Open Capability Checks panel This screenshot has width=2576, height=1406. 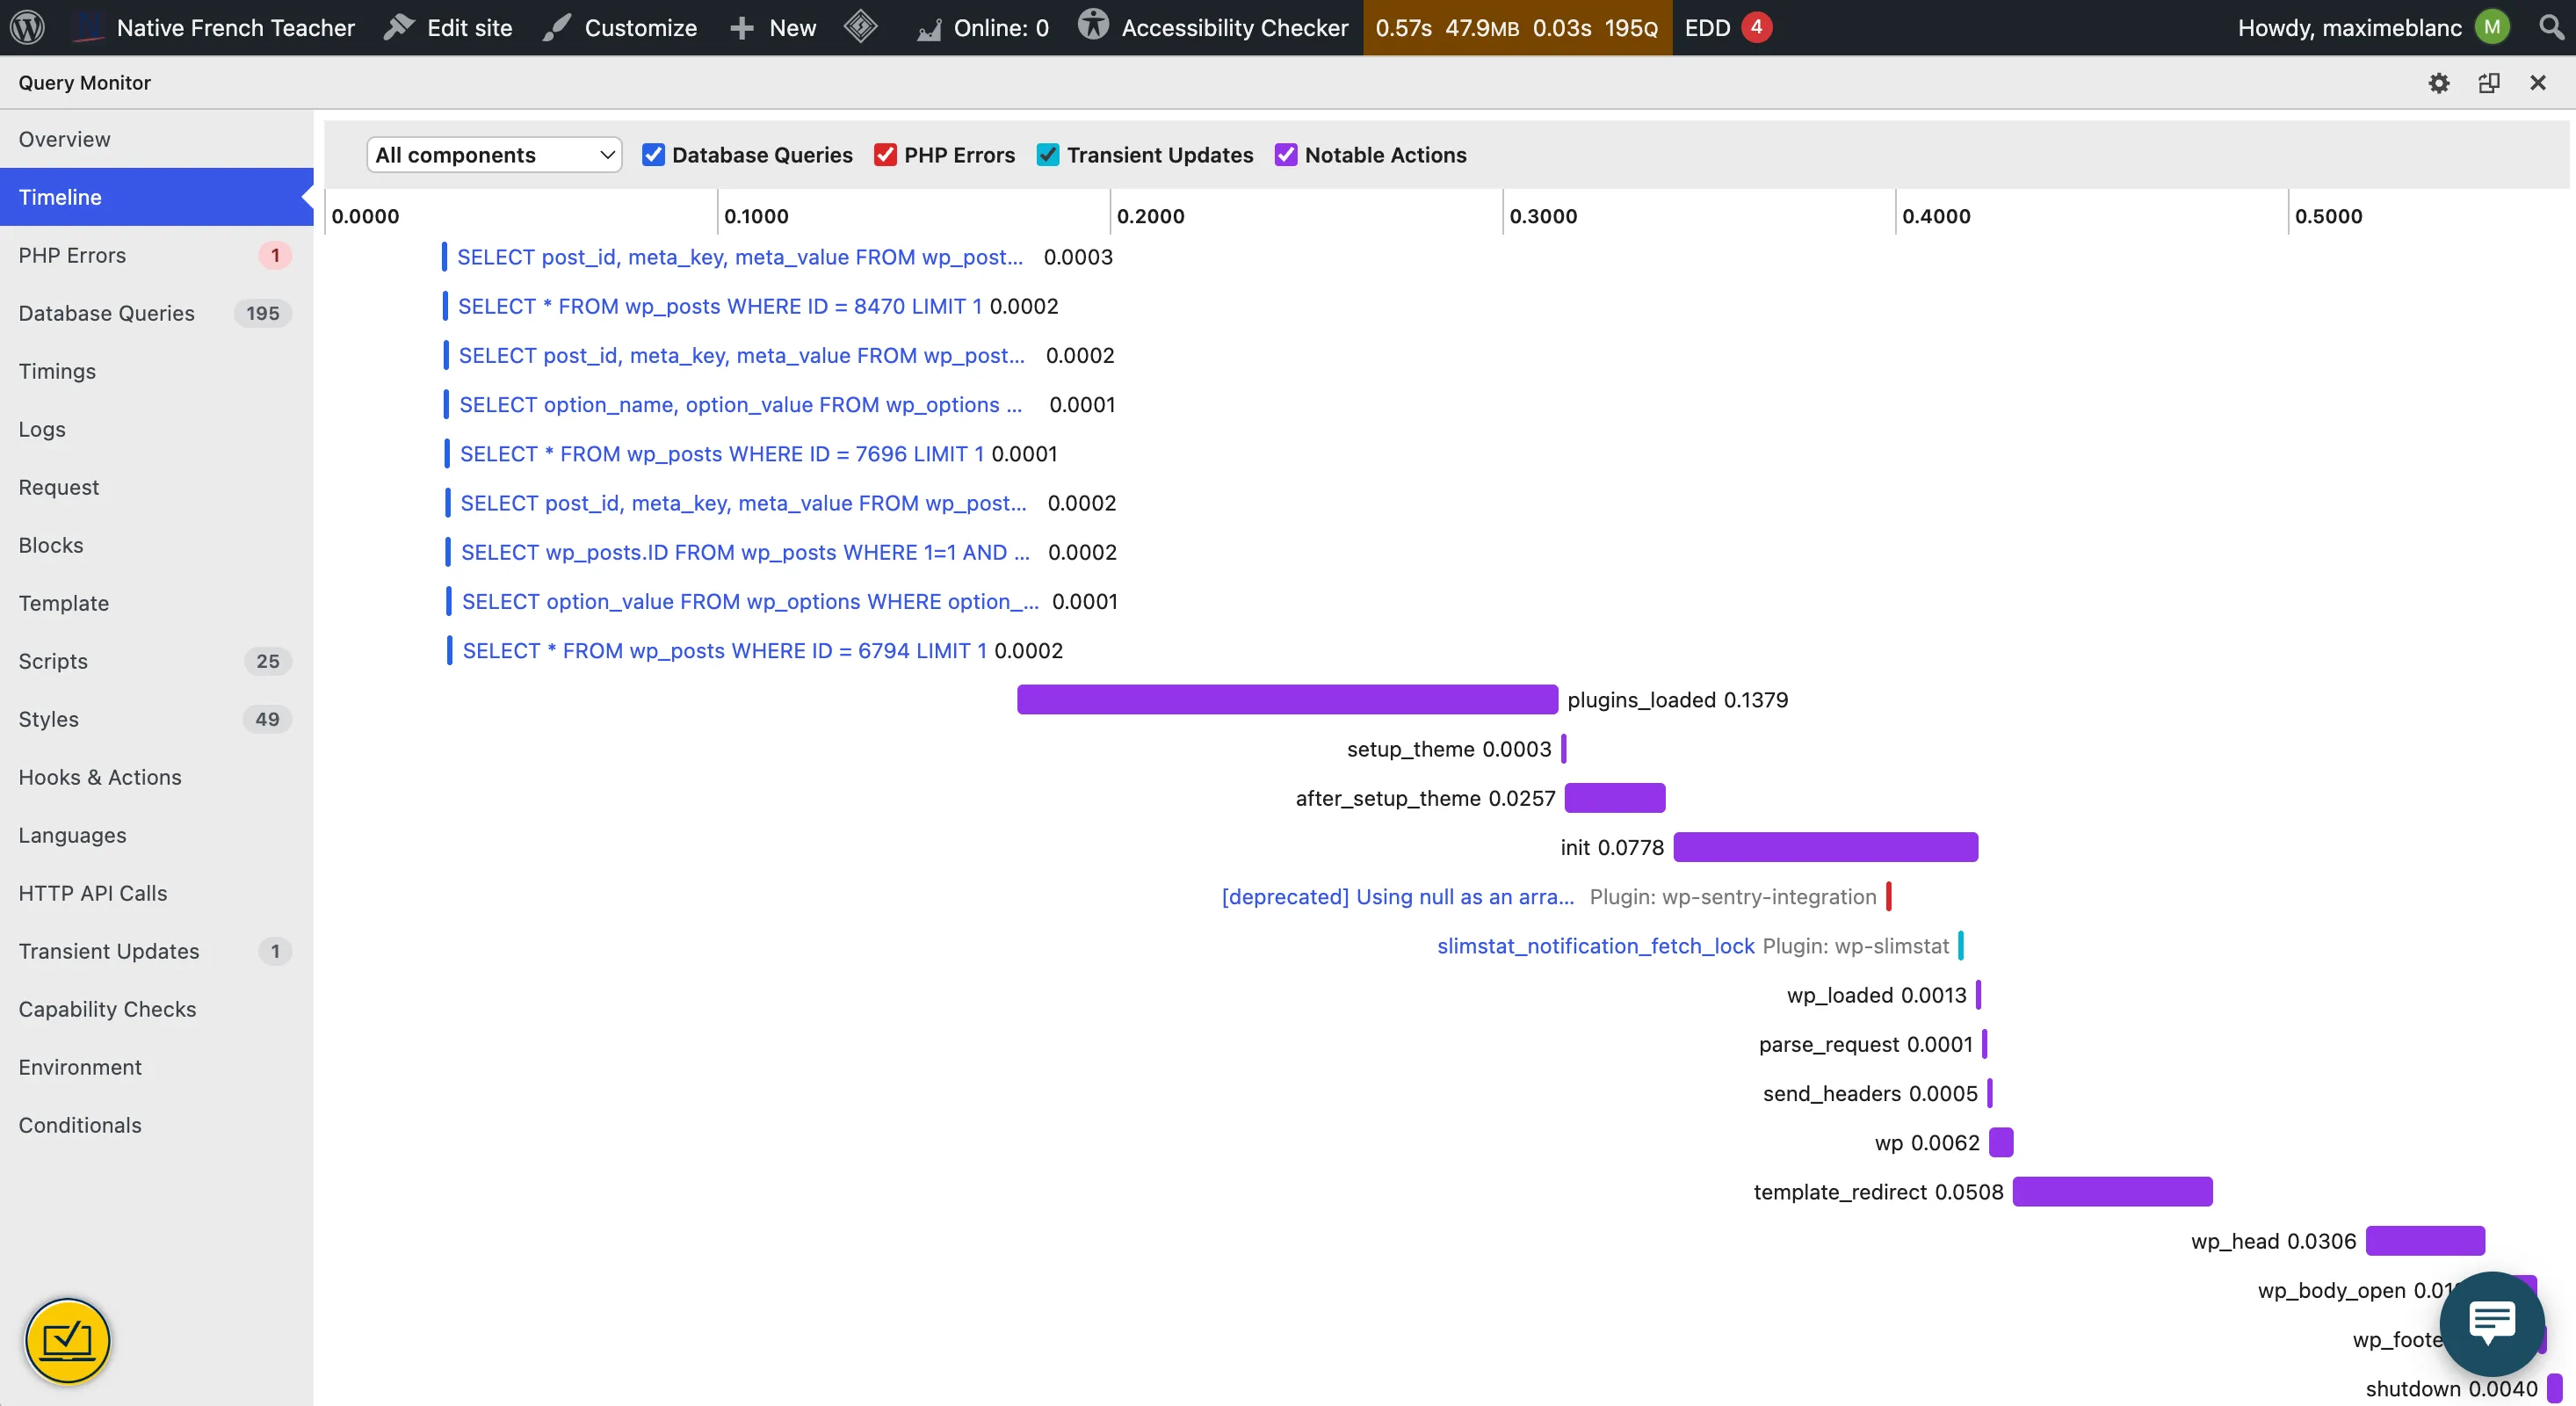pos(156,1009)
